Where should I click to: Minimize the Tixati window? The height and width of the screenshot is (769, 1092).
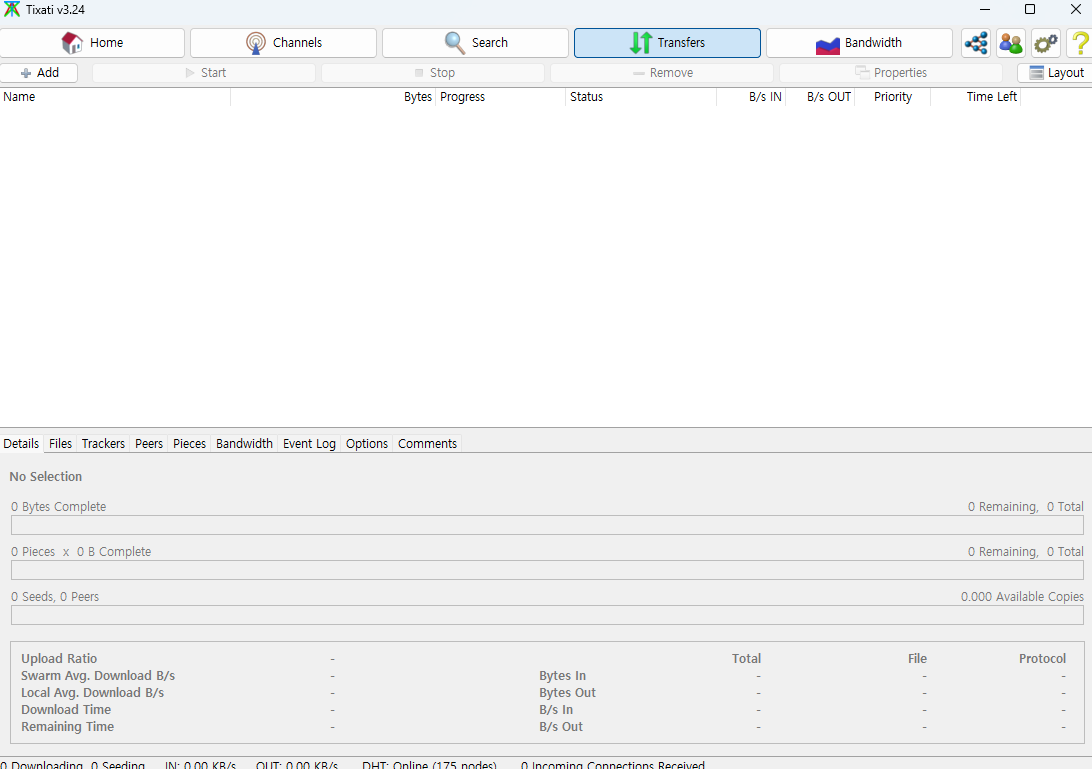click(985, 10)
